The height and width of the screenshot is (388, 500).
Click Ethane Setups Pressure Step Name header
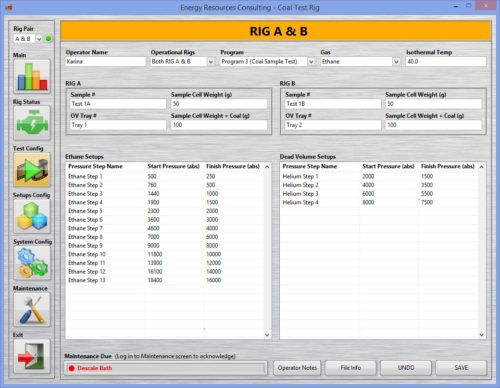pyautogui.click(x=95, y=166)
